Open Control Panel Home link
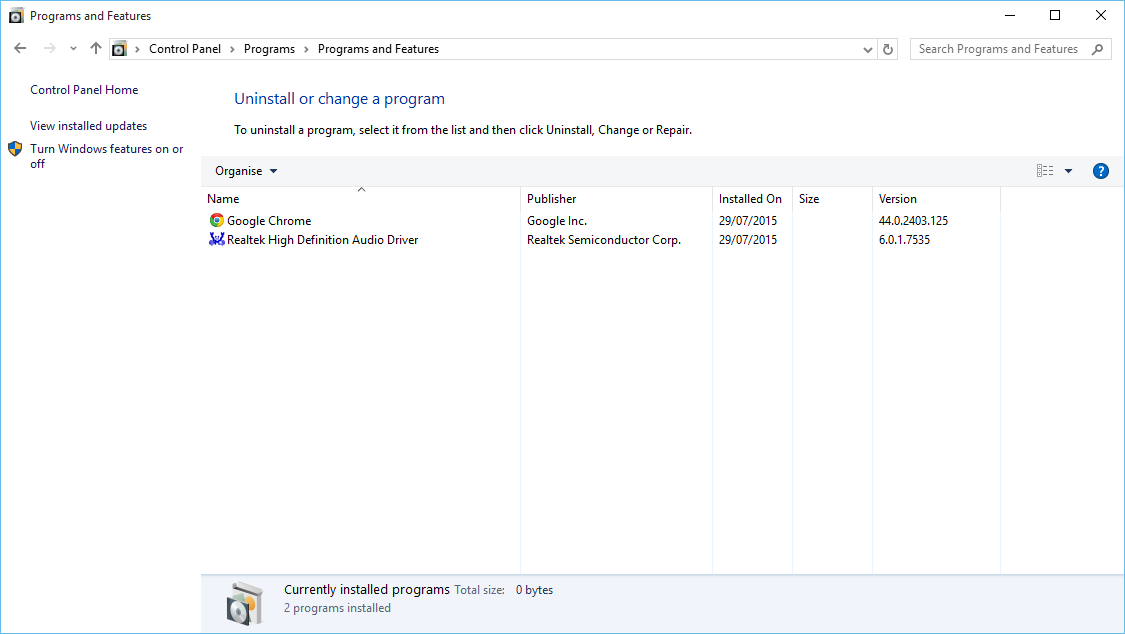This screenshot has height=634, width=1125. click(84, 90)
